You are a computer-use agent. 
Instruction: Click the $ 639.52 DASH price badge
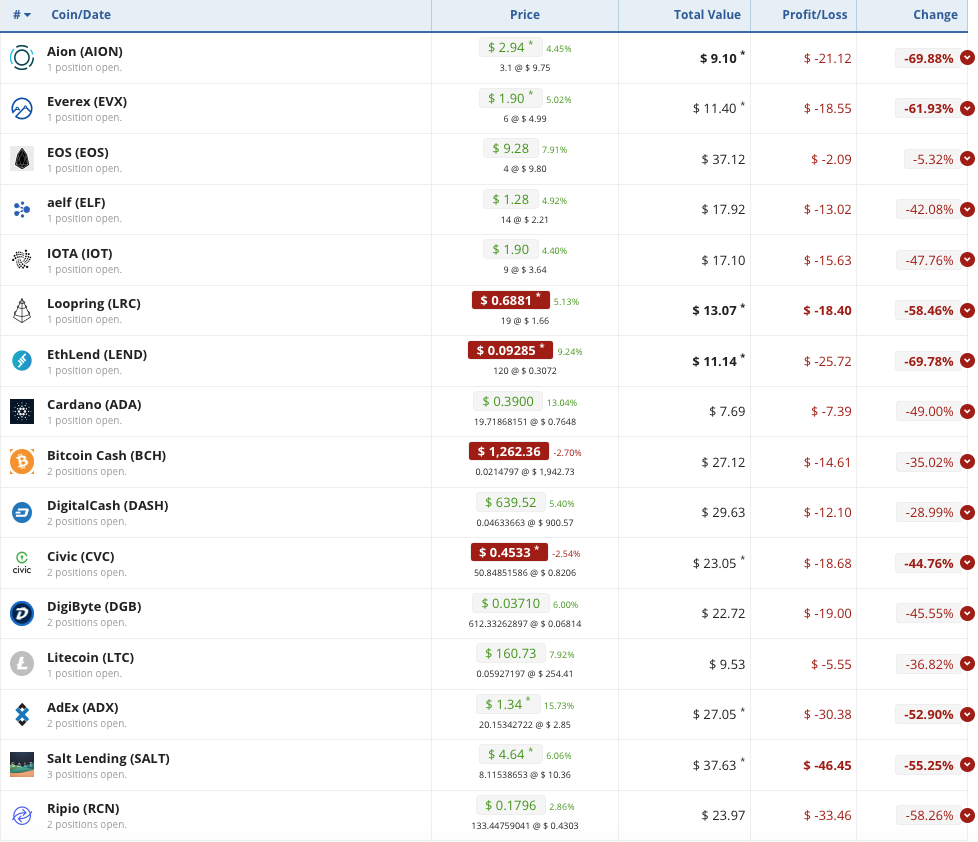point(511,503)
